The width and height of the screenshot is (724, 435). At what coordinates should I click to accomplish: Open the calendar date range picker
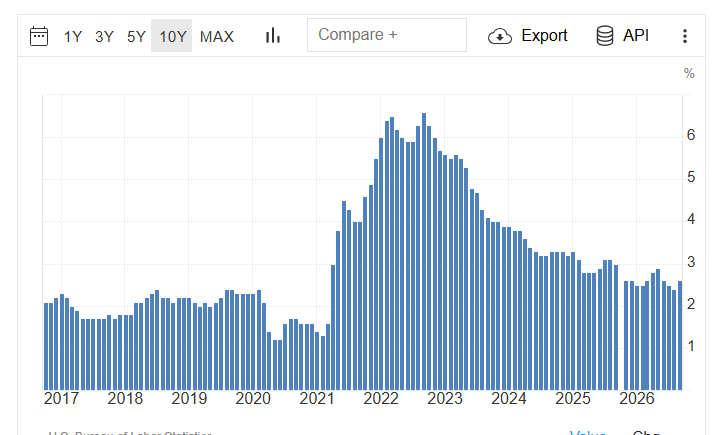tap(39, 36)
